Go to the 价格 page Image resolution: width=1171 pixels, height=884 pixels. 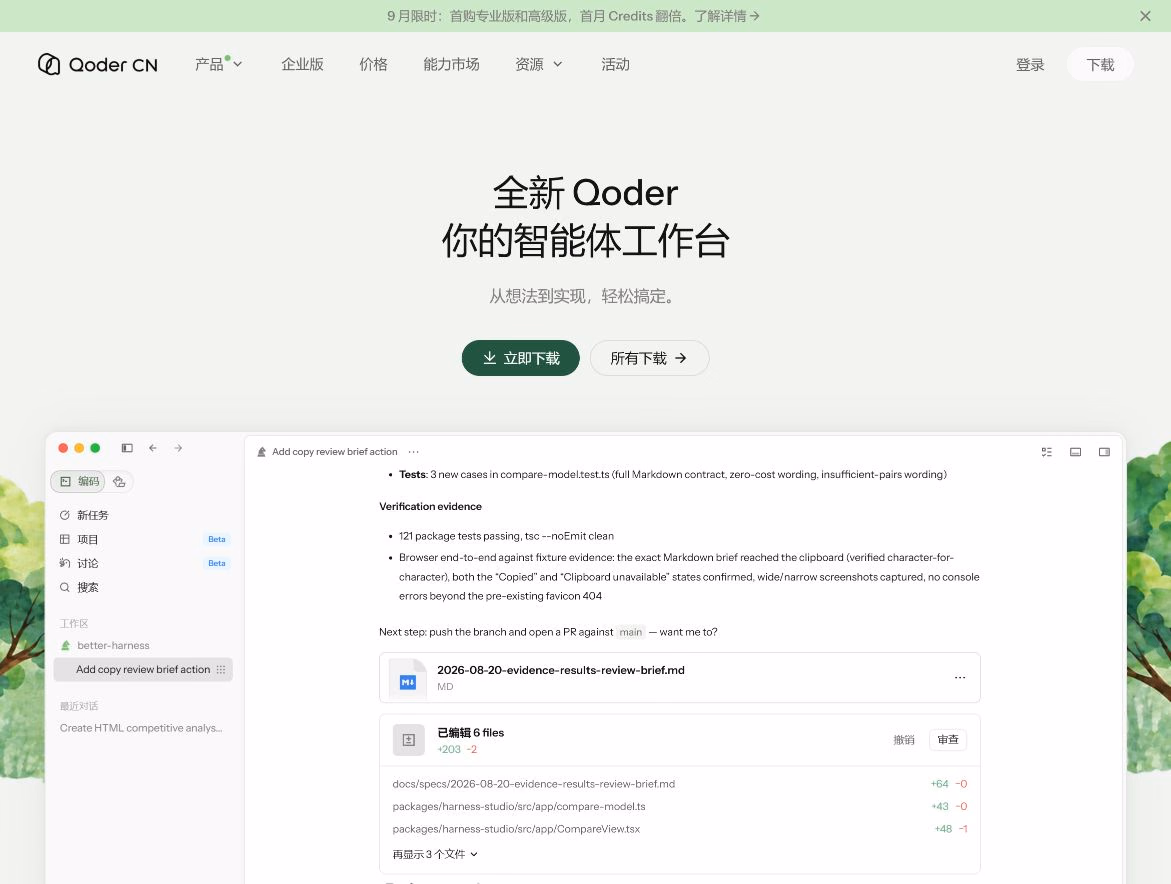373,64
